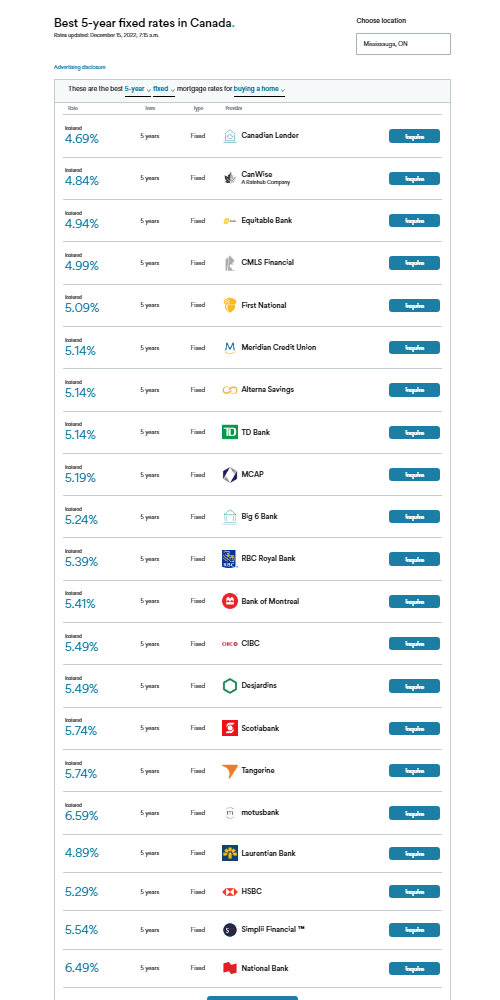Image resolution: width=500 pixels, height=1000 pixels.
Task: Click the Meridian Credit Union logo
Action: point(230,348)
